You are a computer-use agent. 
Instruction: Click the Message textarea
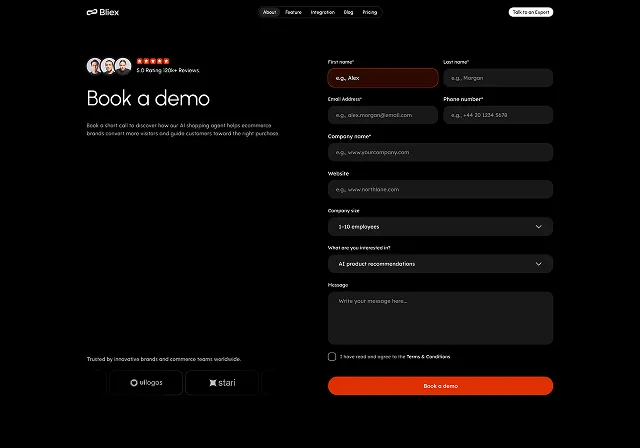[440, 318]
